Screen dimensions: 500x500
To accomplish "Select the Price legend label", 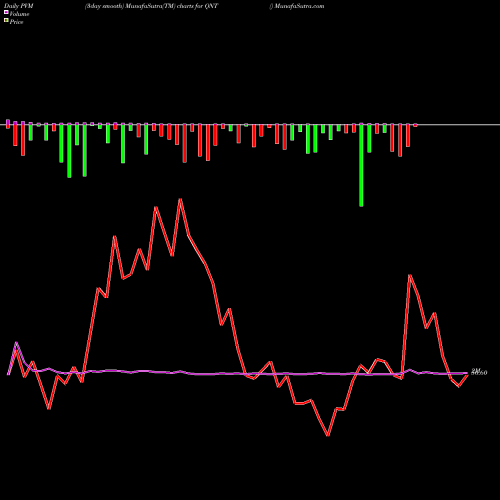I will click(x=16, y=22).
